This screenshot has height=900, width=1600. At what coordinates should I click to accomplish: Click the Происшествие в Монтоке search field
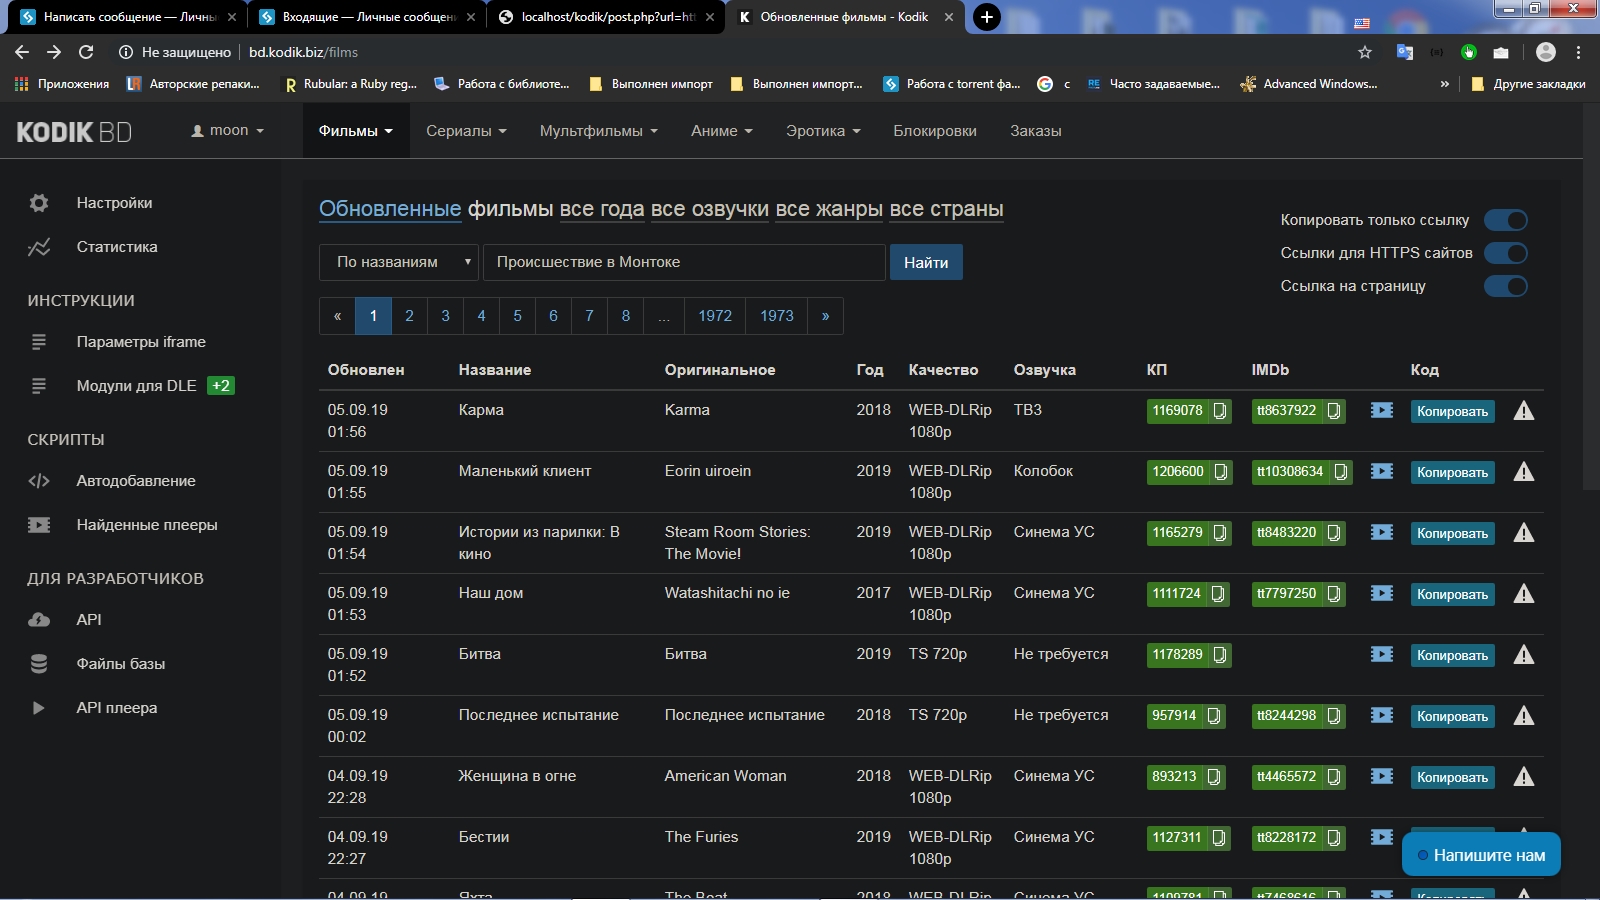[684, 262]
